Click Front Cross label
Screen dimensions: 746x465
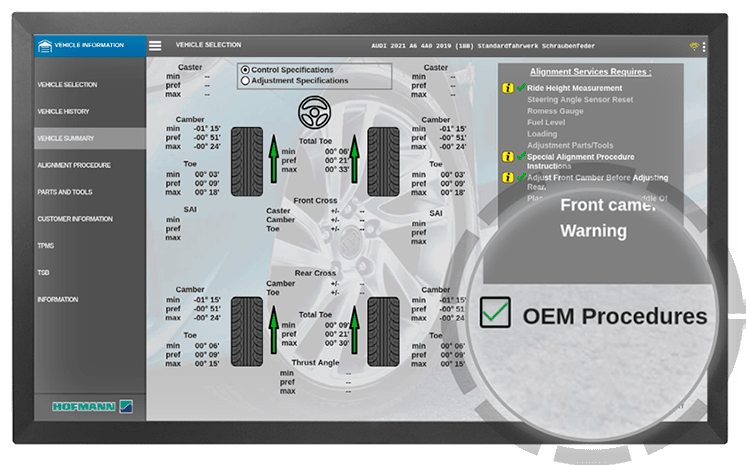click(x=315, y=201)
